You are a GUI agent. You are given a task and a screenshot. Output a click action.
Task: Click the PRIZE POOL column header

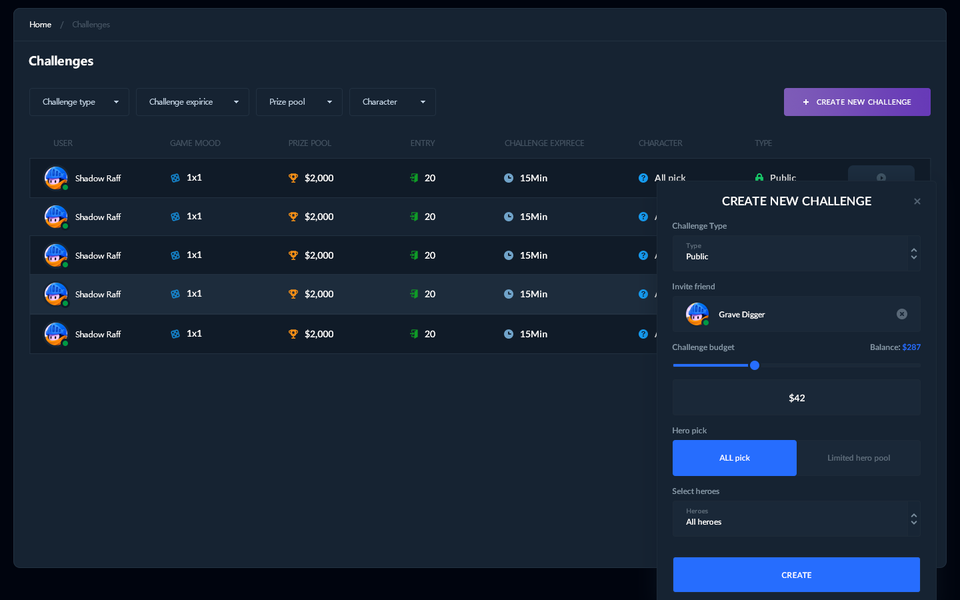[x=310, y=143]
